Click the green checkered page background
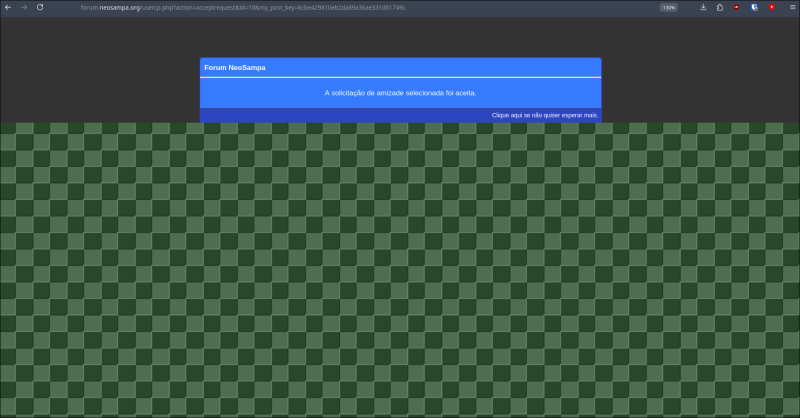 (x=400, y=270)
